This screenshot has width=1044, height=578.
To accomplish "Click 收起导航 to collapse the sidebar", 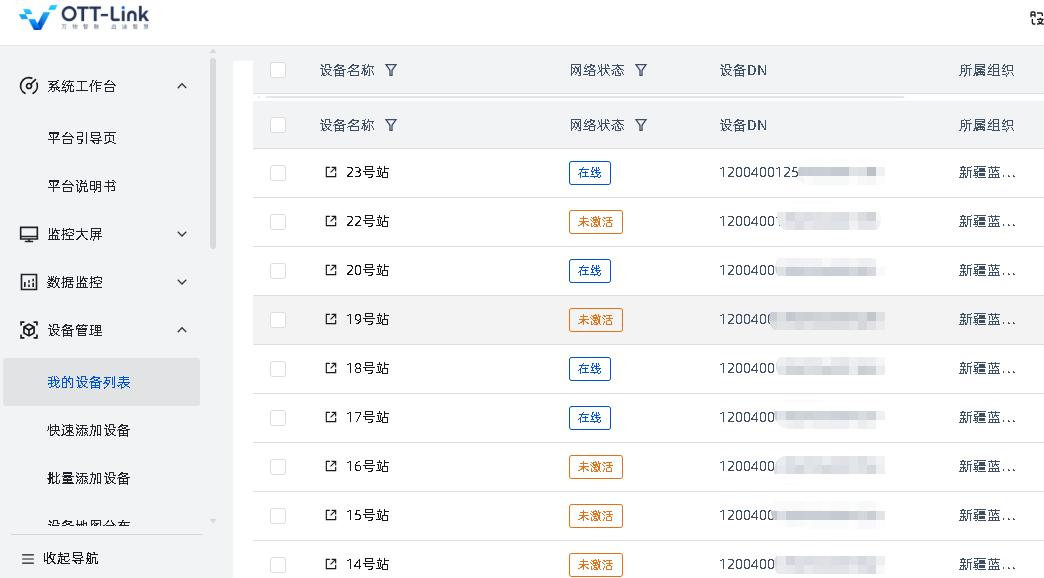I will (61, 558).
